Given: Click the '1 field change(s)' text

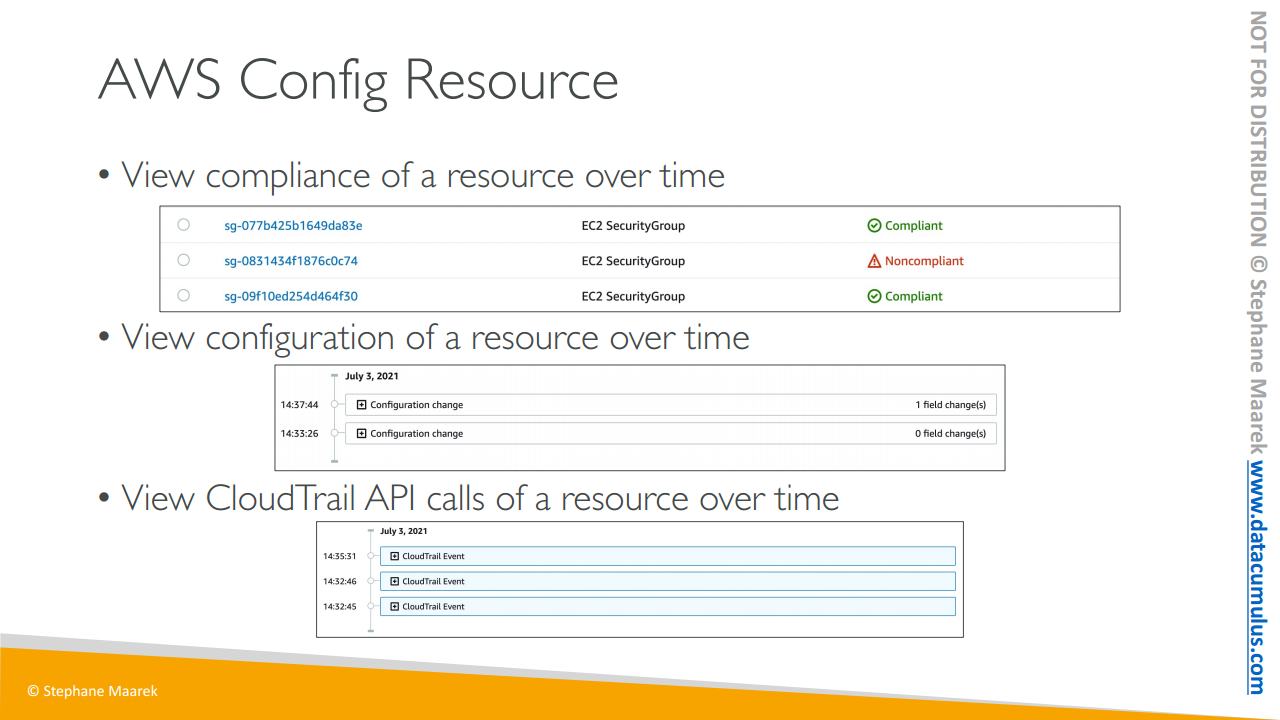Looking at the screenshot, I should click(950, 405).
